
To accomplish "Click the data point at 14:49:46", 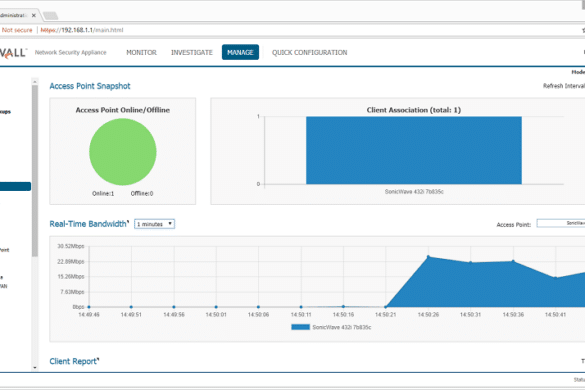I will point(89,307).
